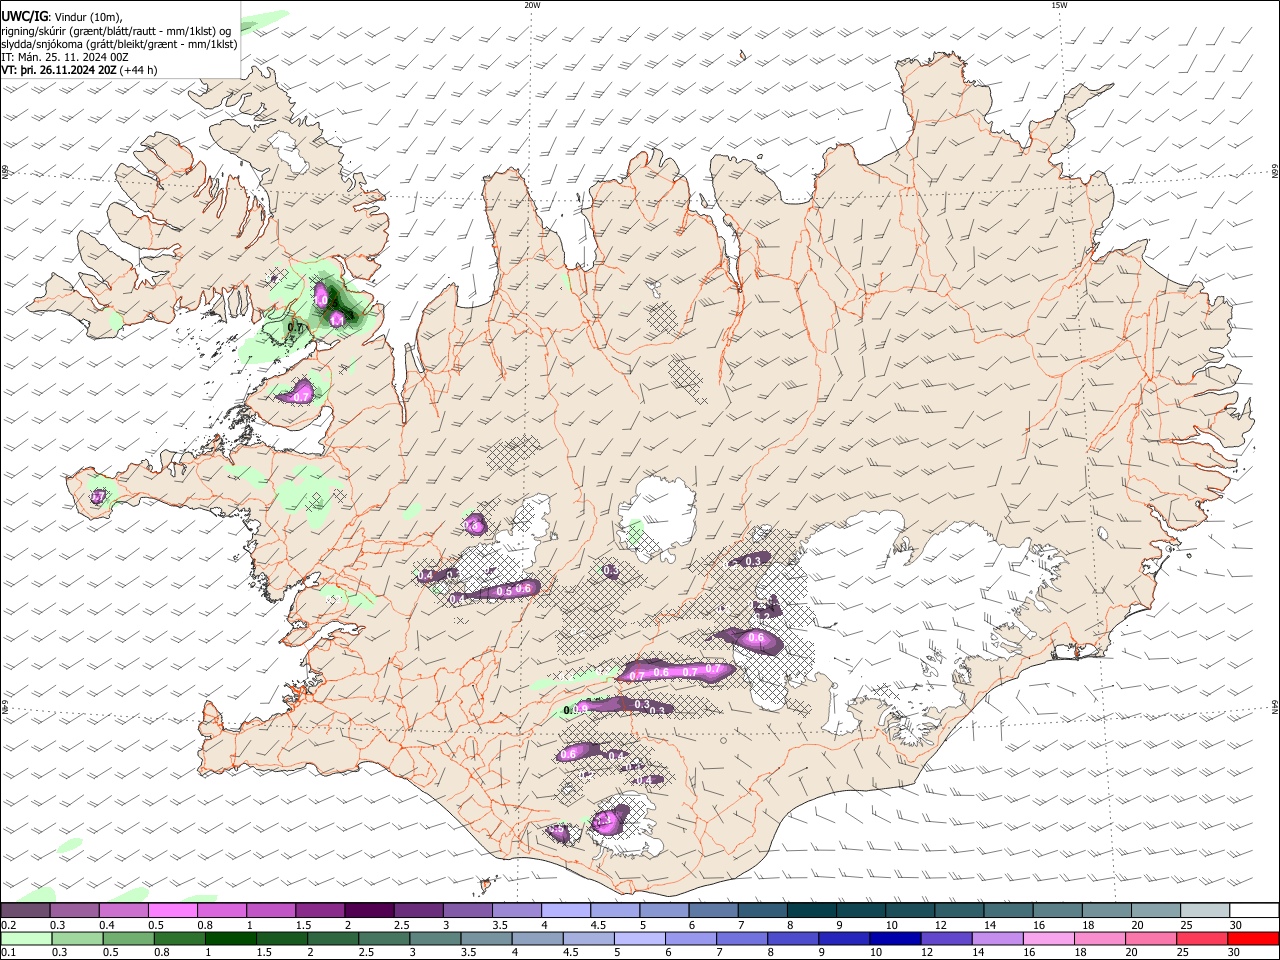Select the bright red 30 swatch in the lower legend
This screenshot has width=1280, height=960.
(x=1252, y=939)
